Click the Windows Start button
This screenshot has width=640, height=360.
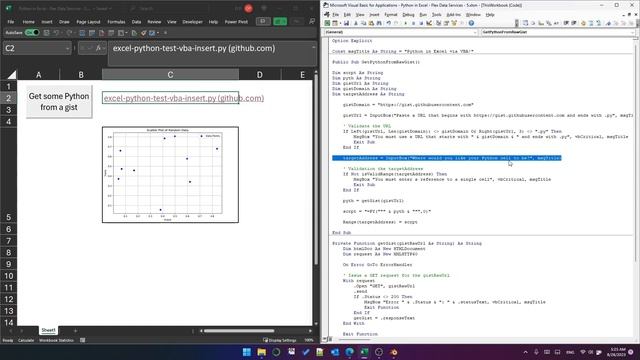click(x=247, y=352)
